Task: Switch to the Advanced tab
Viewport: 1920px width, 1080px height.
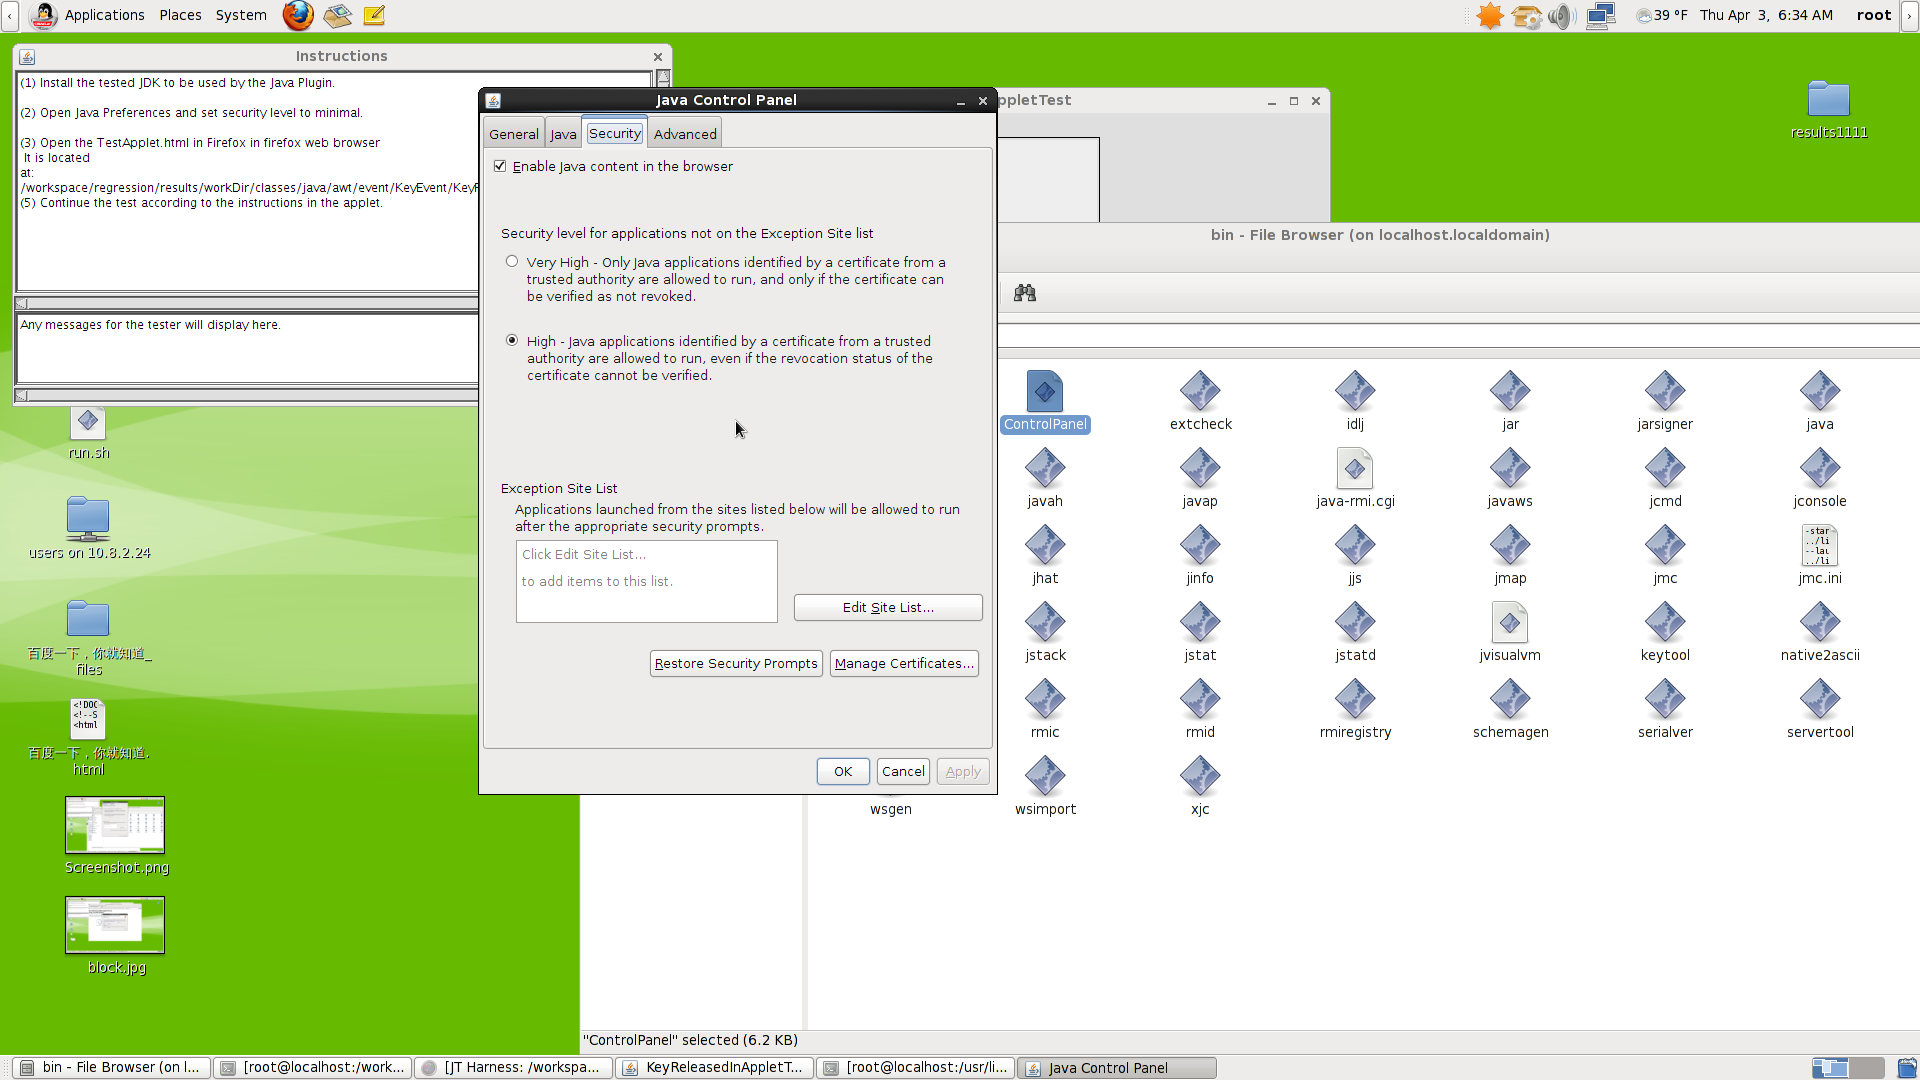Action: pos(685,134)
